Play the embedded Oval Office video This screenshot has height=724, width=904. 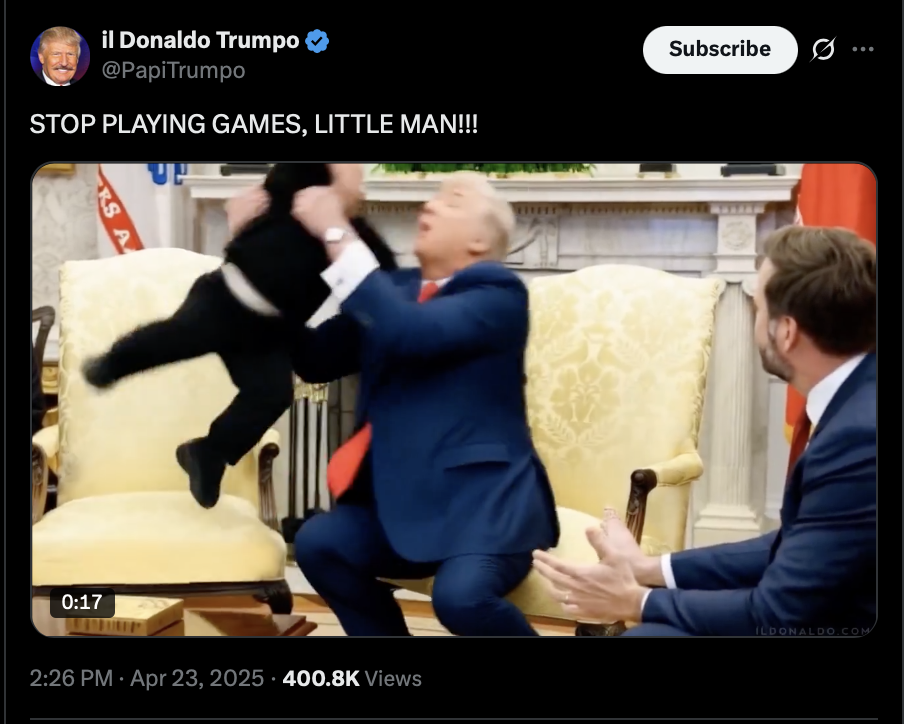[x=454, y=399]
